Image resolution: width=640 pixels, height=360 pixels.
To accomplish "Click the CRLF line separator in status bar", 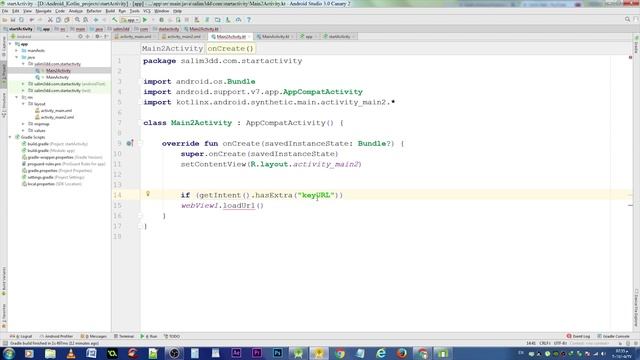I will coord(544,343).
